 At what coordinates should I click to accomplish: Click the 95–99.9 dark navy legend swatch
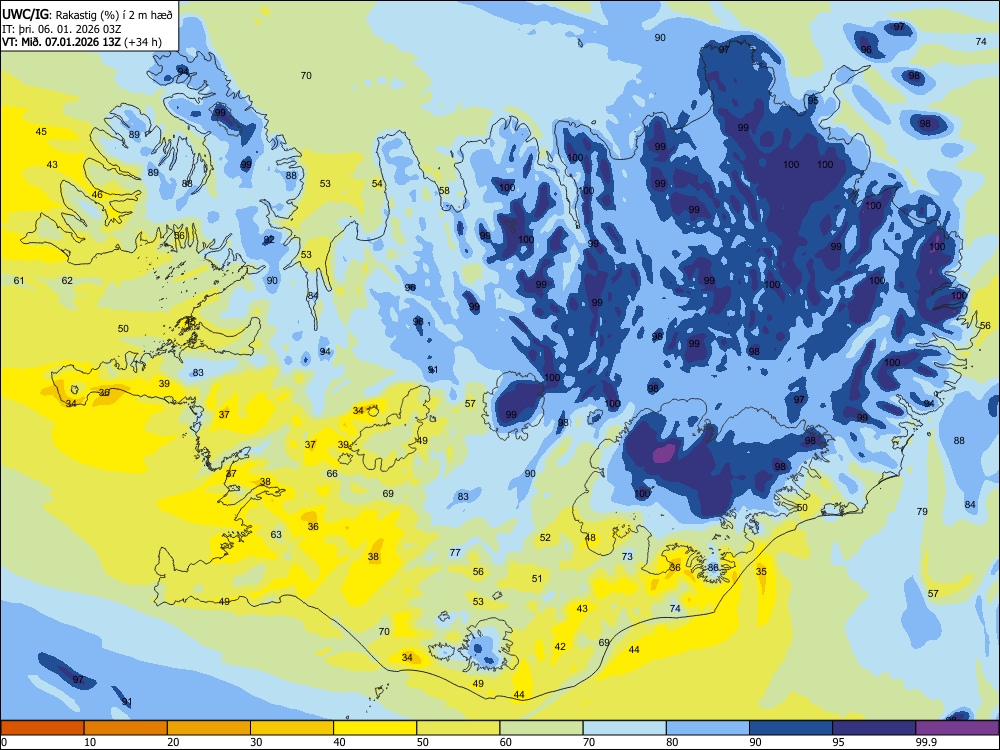tap(874, 728)
